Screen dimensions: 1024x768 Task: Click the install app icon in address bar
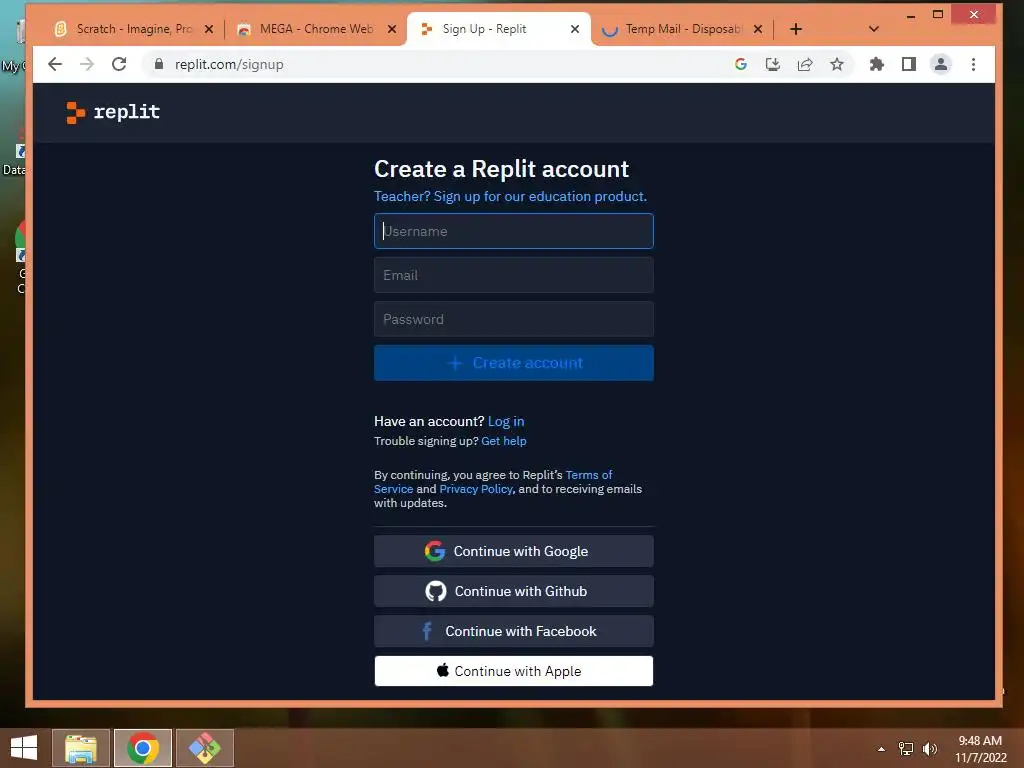[x=773, y=64]
